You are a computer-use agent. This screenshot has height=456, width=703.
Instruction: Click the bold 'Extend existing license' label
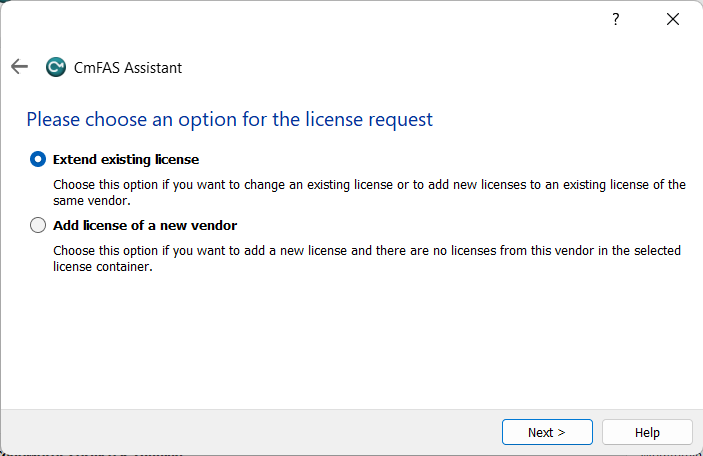click(126, 159)
